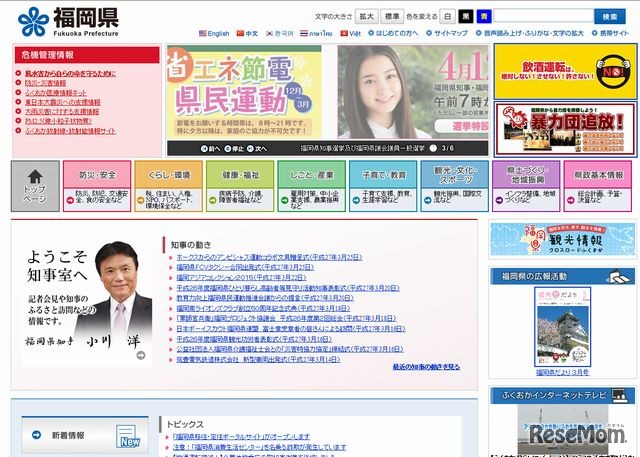Viewport: 640px width, 457px height.
Task: Open the 観光情報 クロスロードふくおか banner
Action: pyautogui.click(x=562, y=239)
